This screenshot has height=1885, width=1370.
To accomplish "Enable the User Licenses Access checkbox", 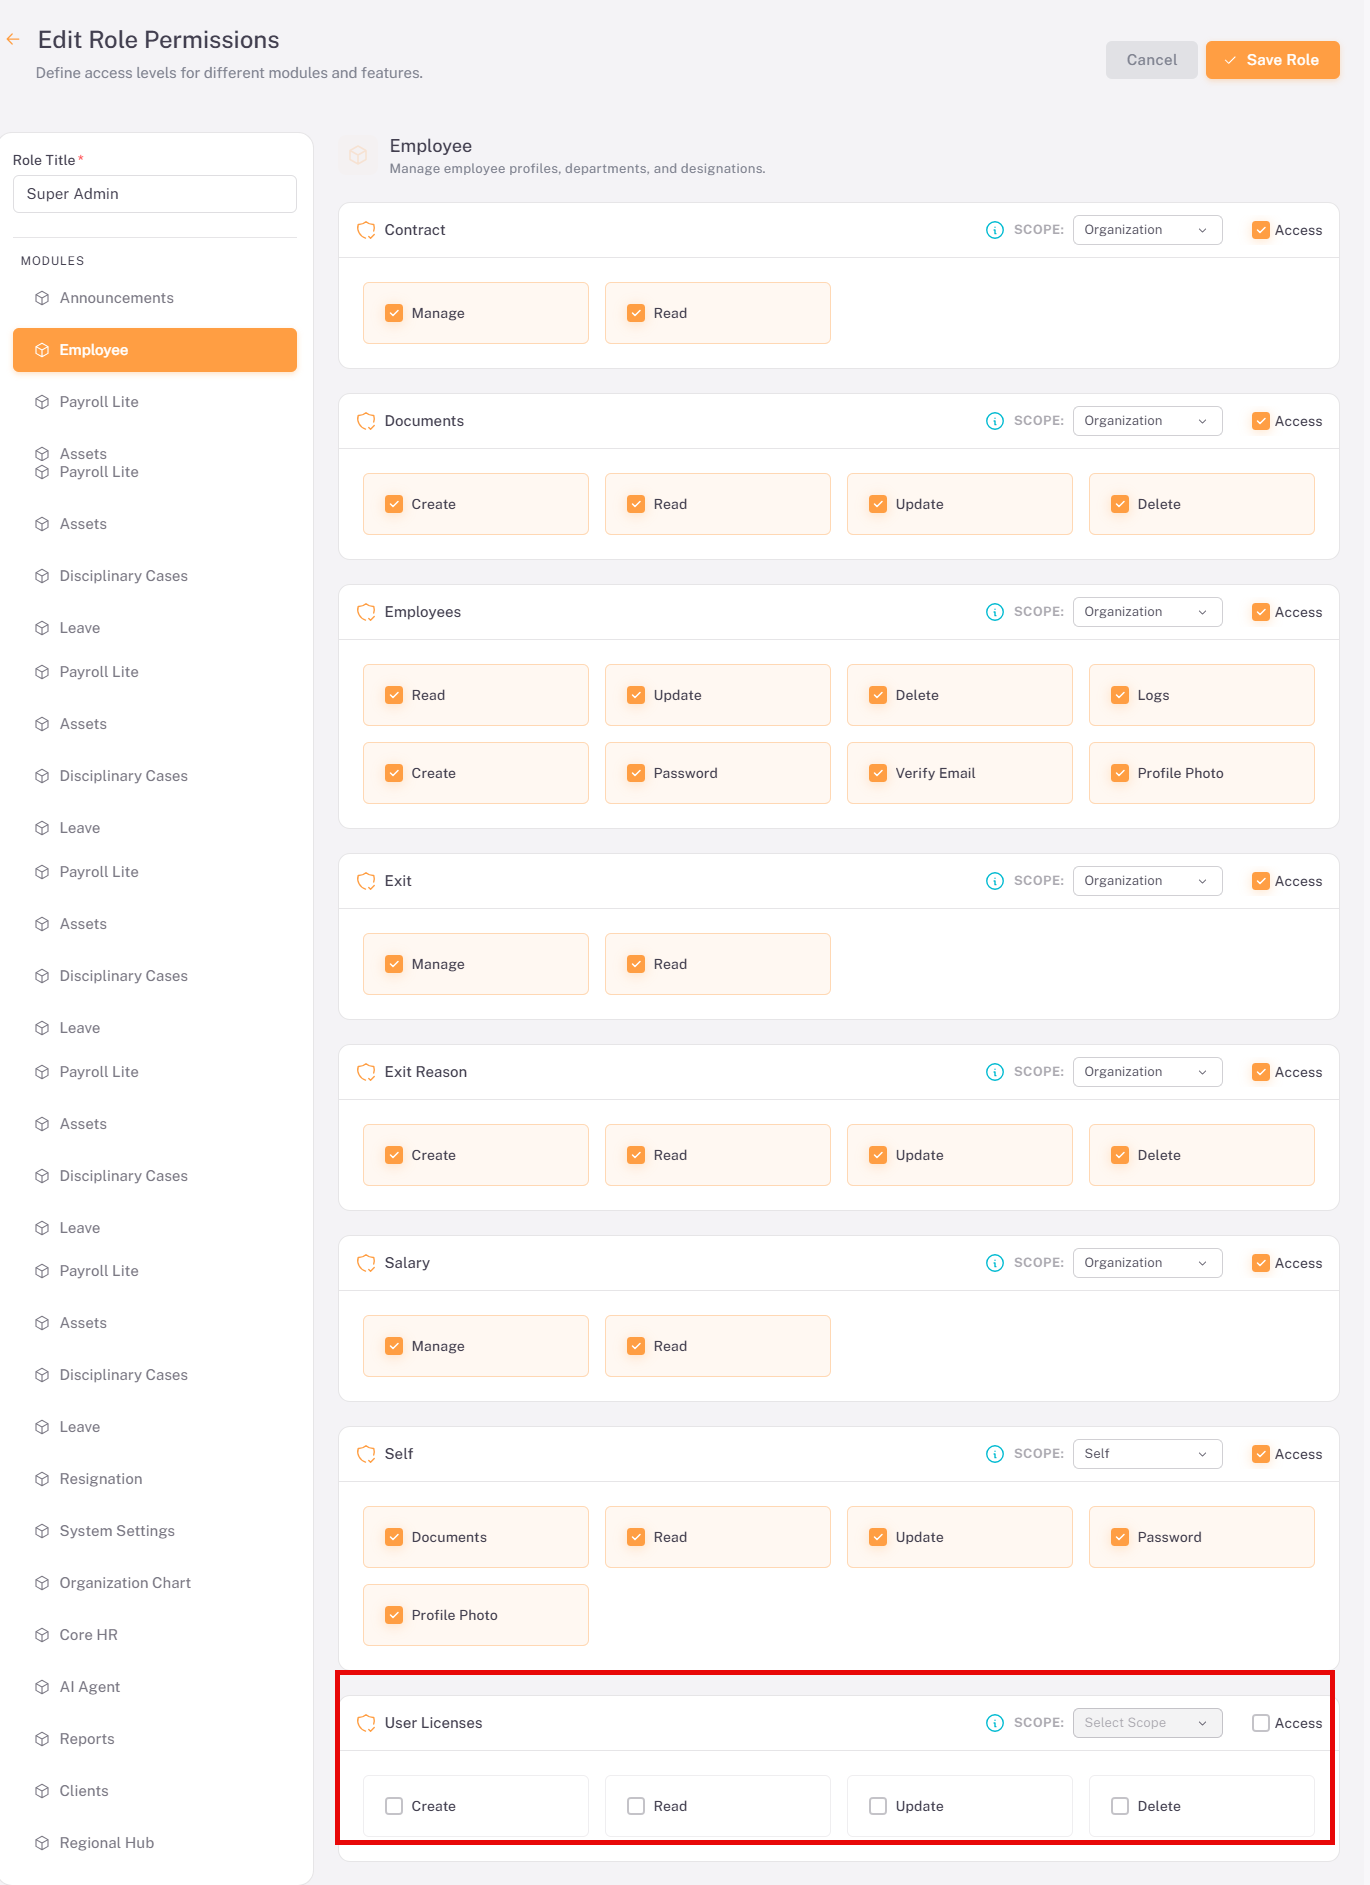I will (1261, 1723).
